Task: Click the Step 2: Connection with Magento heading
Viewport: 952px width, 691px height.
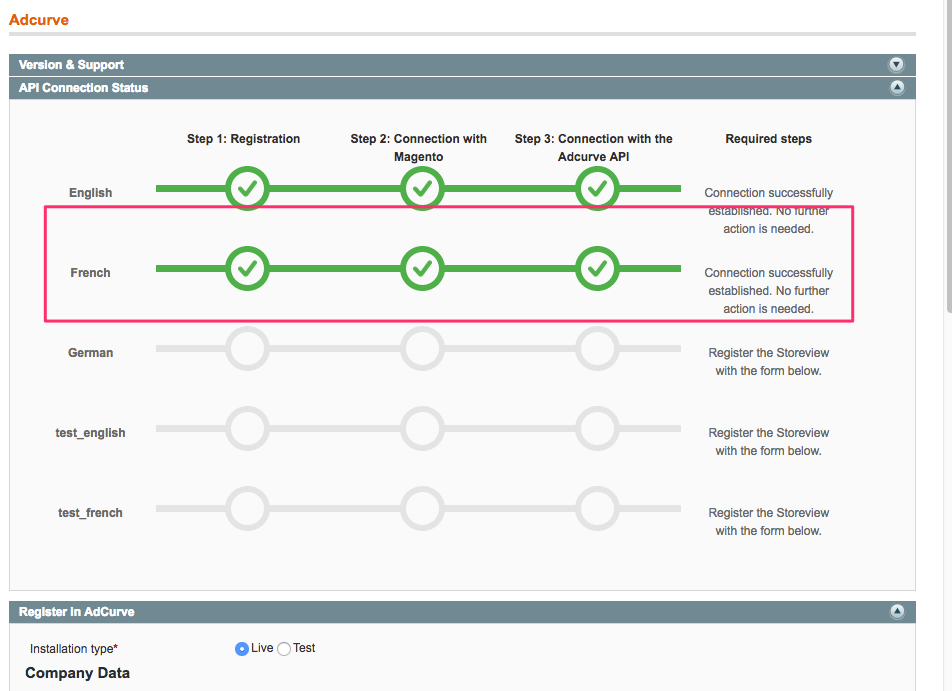Action: [418, 148]
